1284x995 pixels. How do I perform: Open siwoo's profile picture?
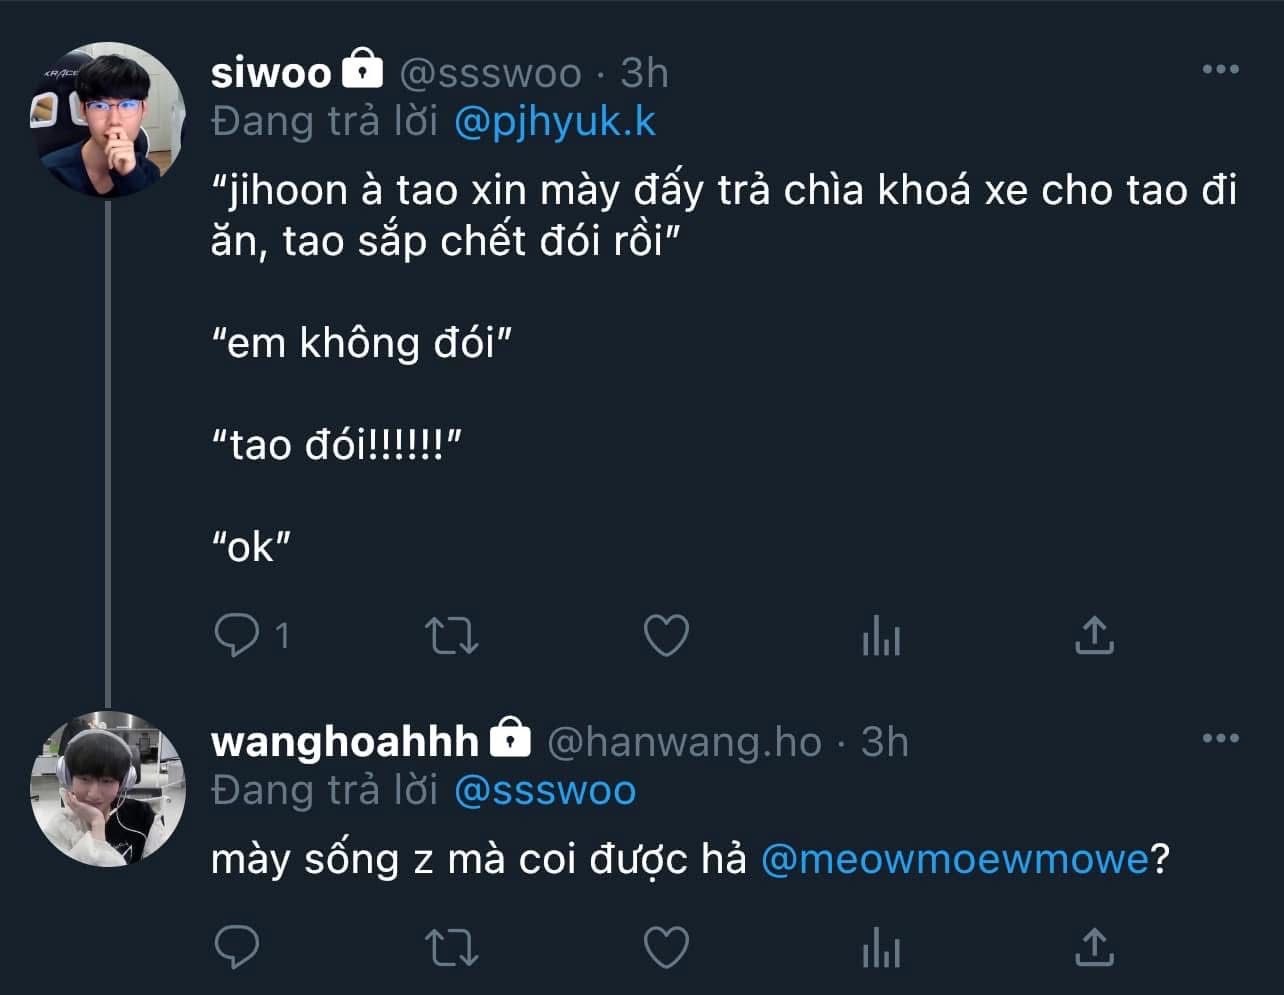point(108,120)
